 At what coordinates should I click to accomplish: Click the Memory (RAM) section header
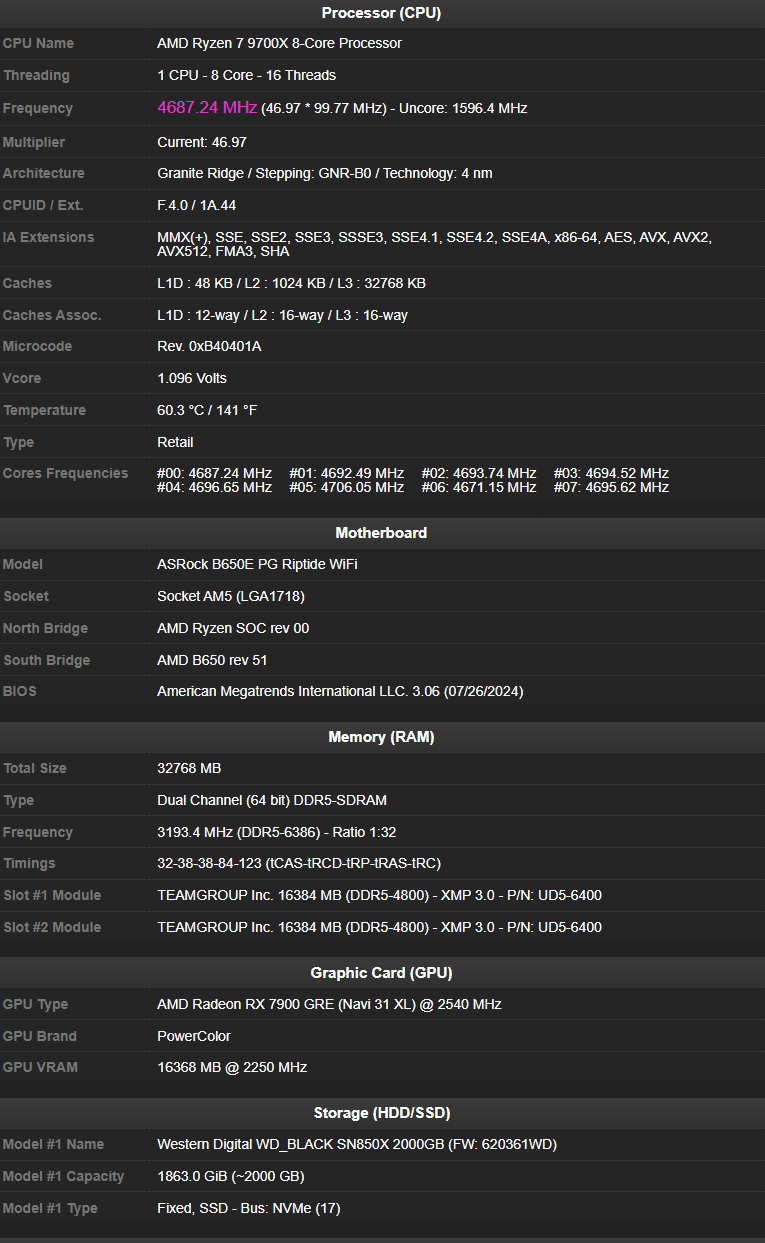[x=381, y=737]
